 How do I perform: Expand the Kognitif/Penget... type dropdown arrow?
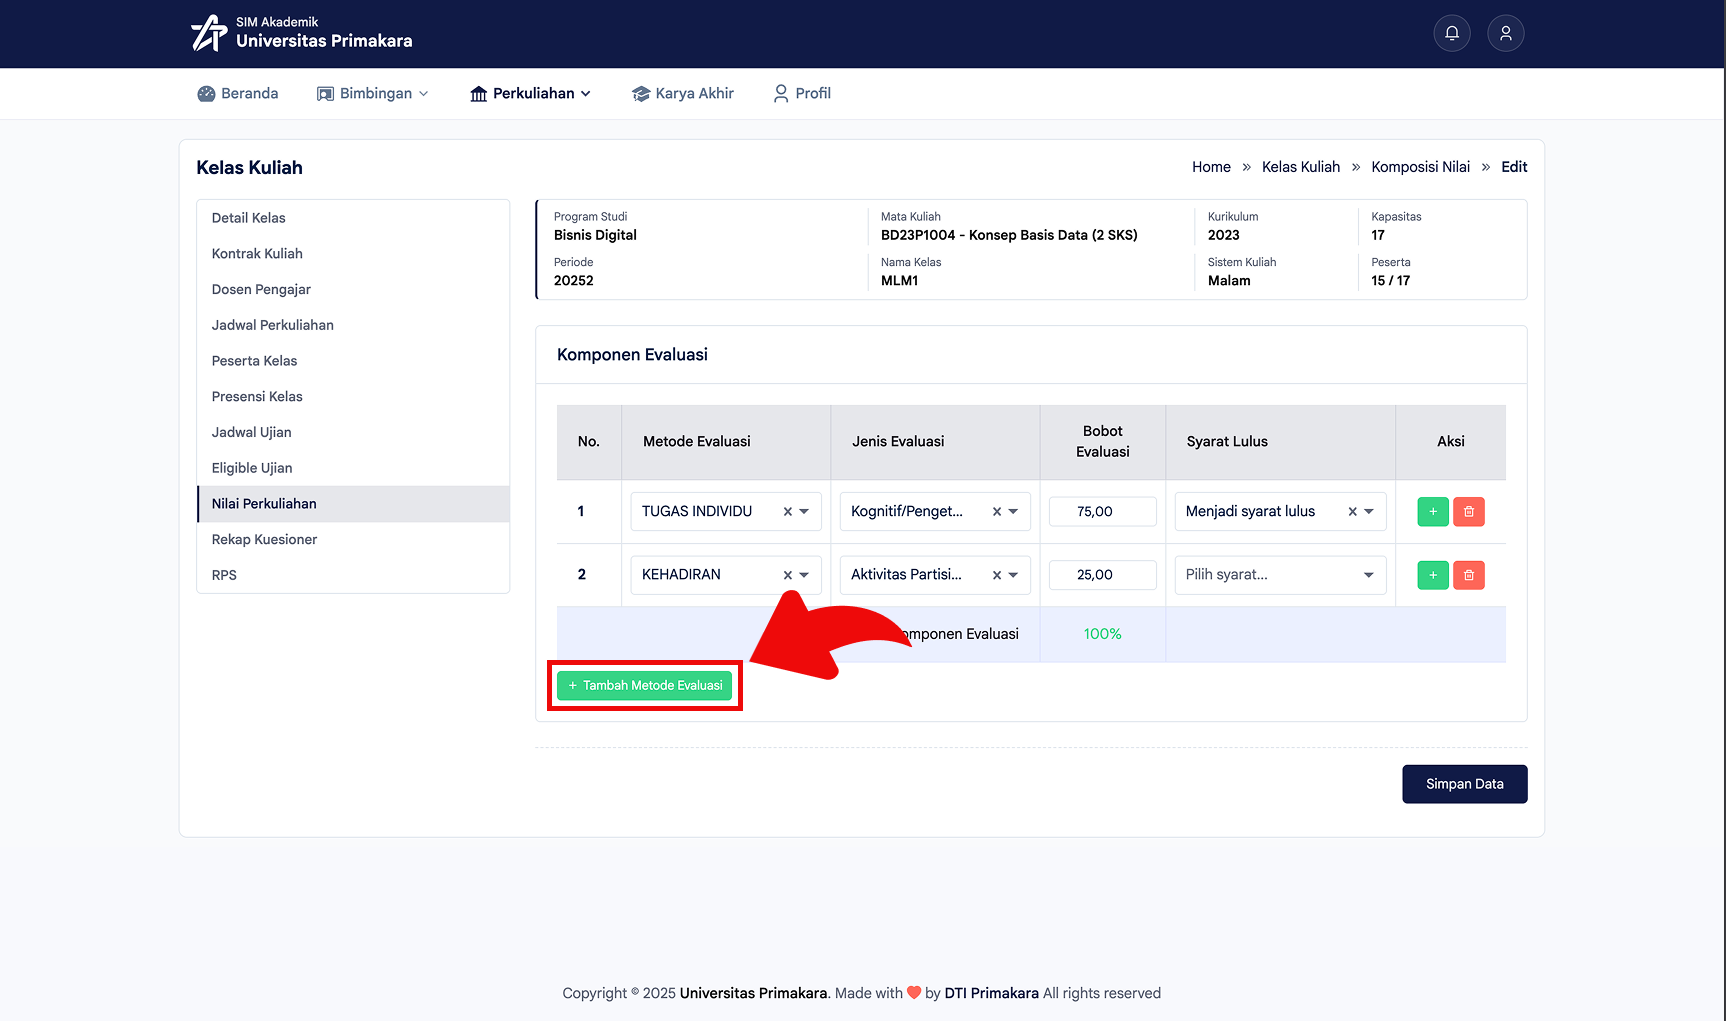tap(1013, 511)
